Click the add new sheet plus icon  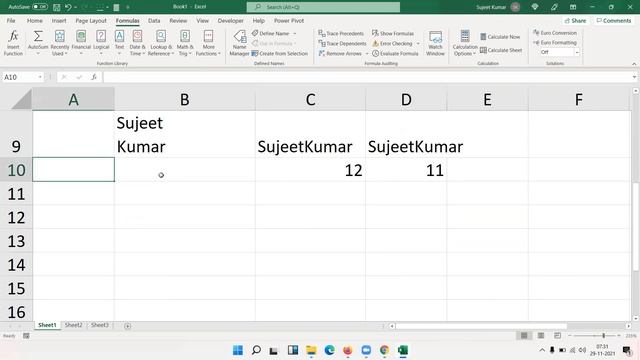point(127,326)
